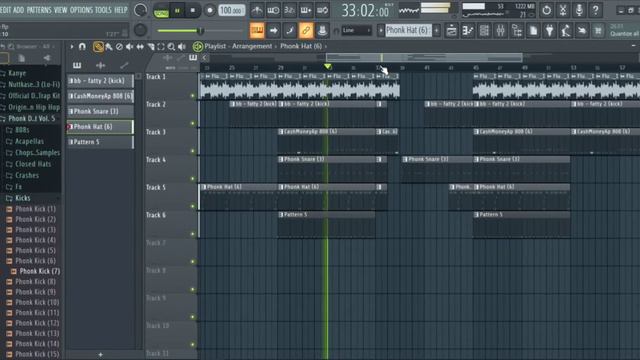Open the project info document icon

point(533,31)
